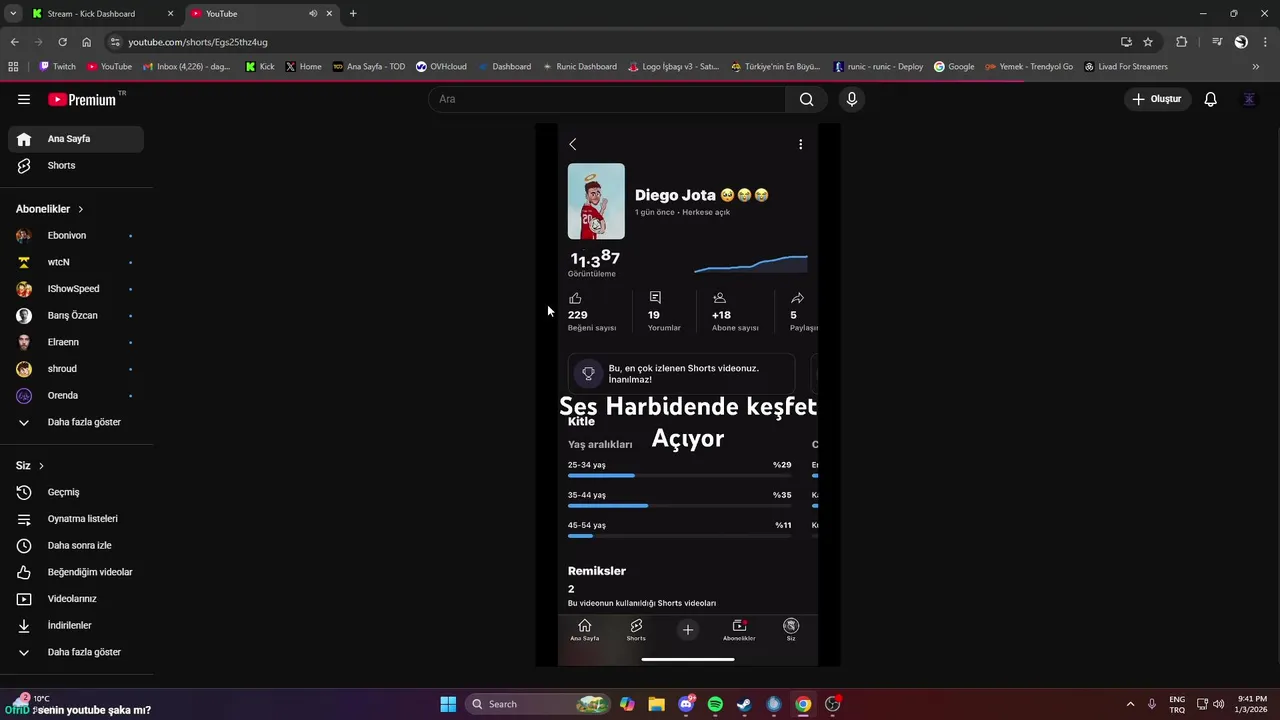The width and height of the screenshot is (1280, 720).
Task: Expand the Siz section chevron
Action: point(41,466)
